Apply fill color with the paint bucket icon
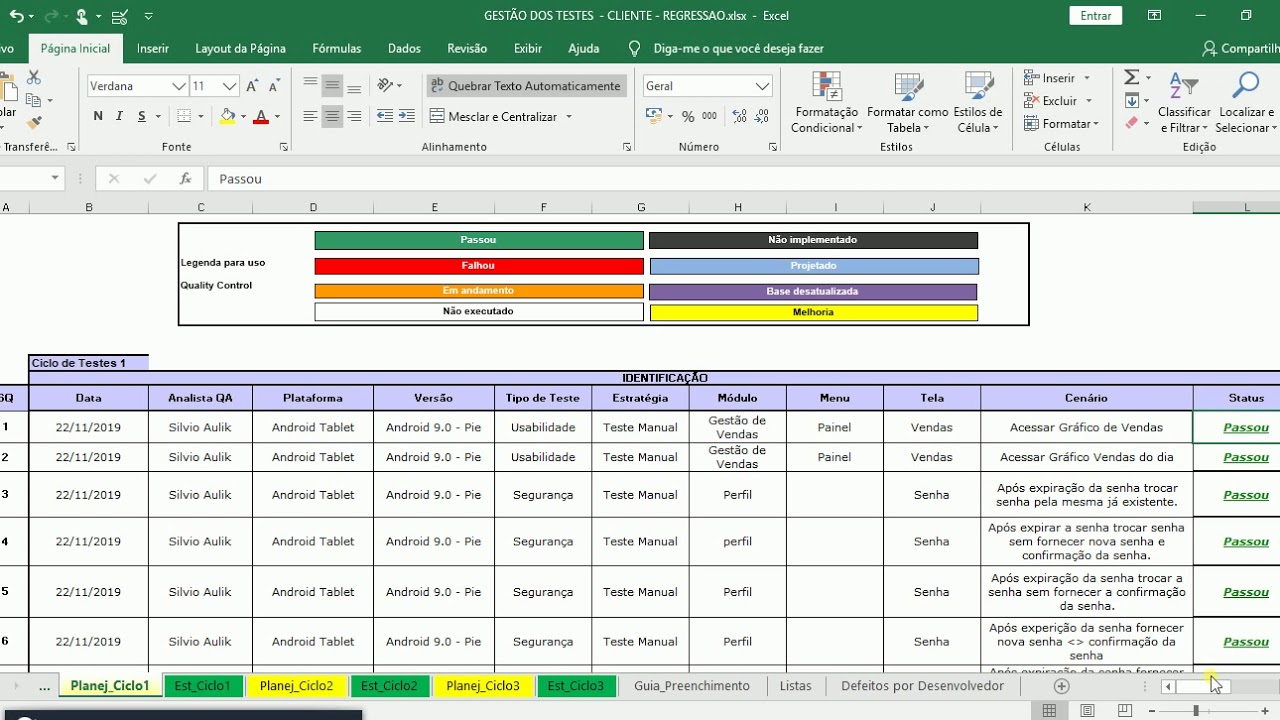This screenshot has height=720, width=1280. tap(227, 117)
